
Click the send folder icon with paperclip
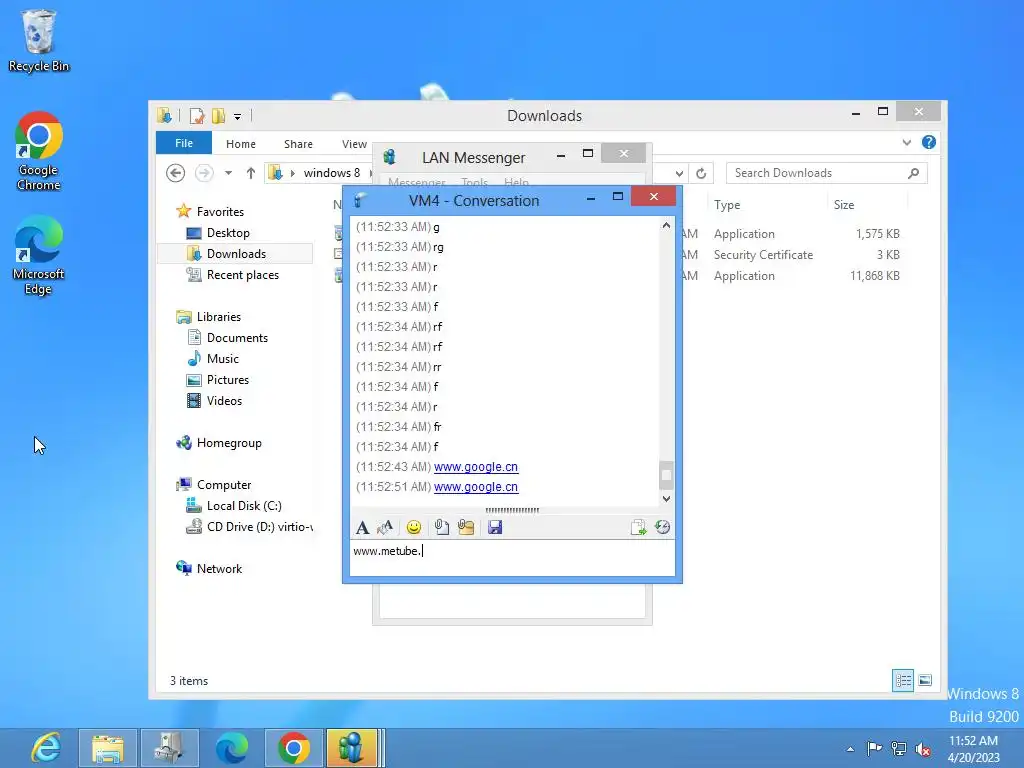[466, 528]
